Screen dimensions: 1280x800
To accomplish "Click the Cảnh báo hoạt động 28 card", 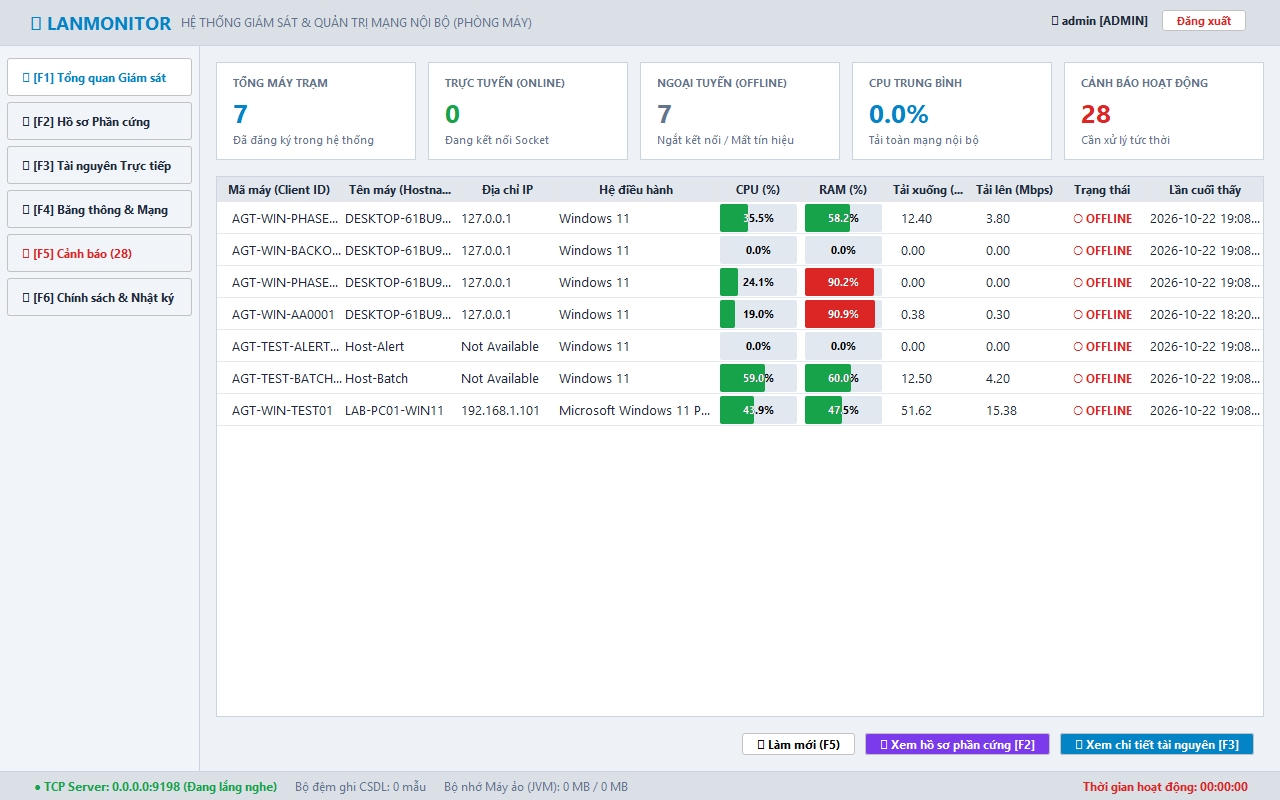I will click(1164, 111).
